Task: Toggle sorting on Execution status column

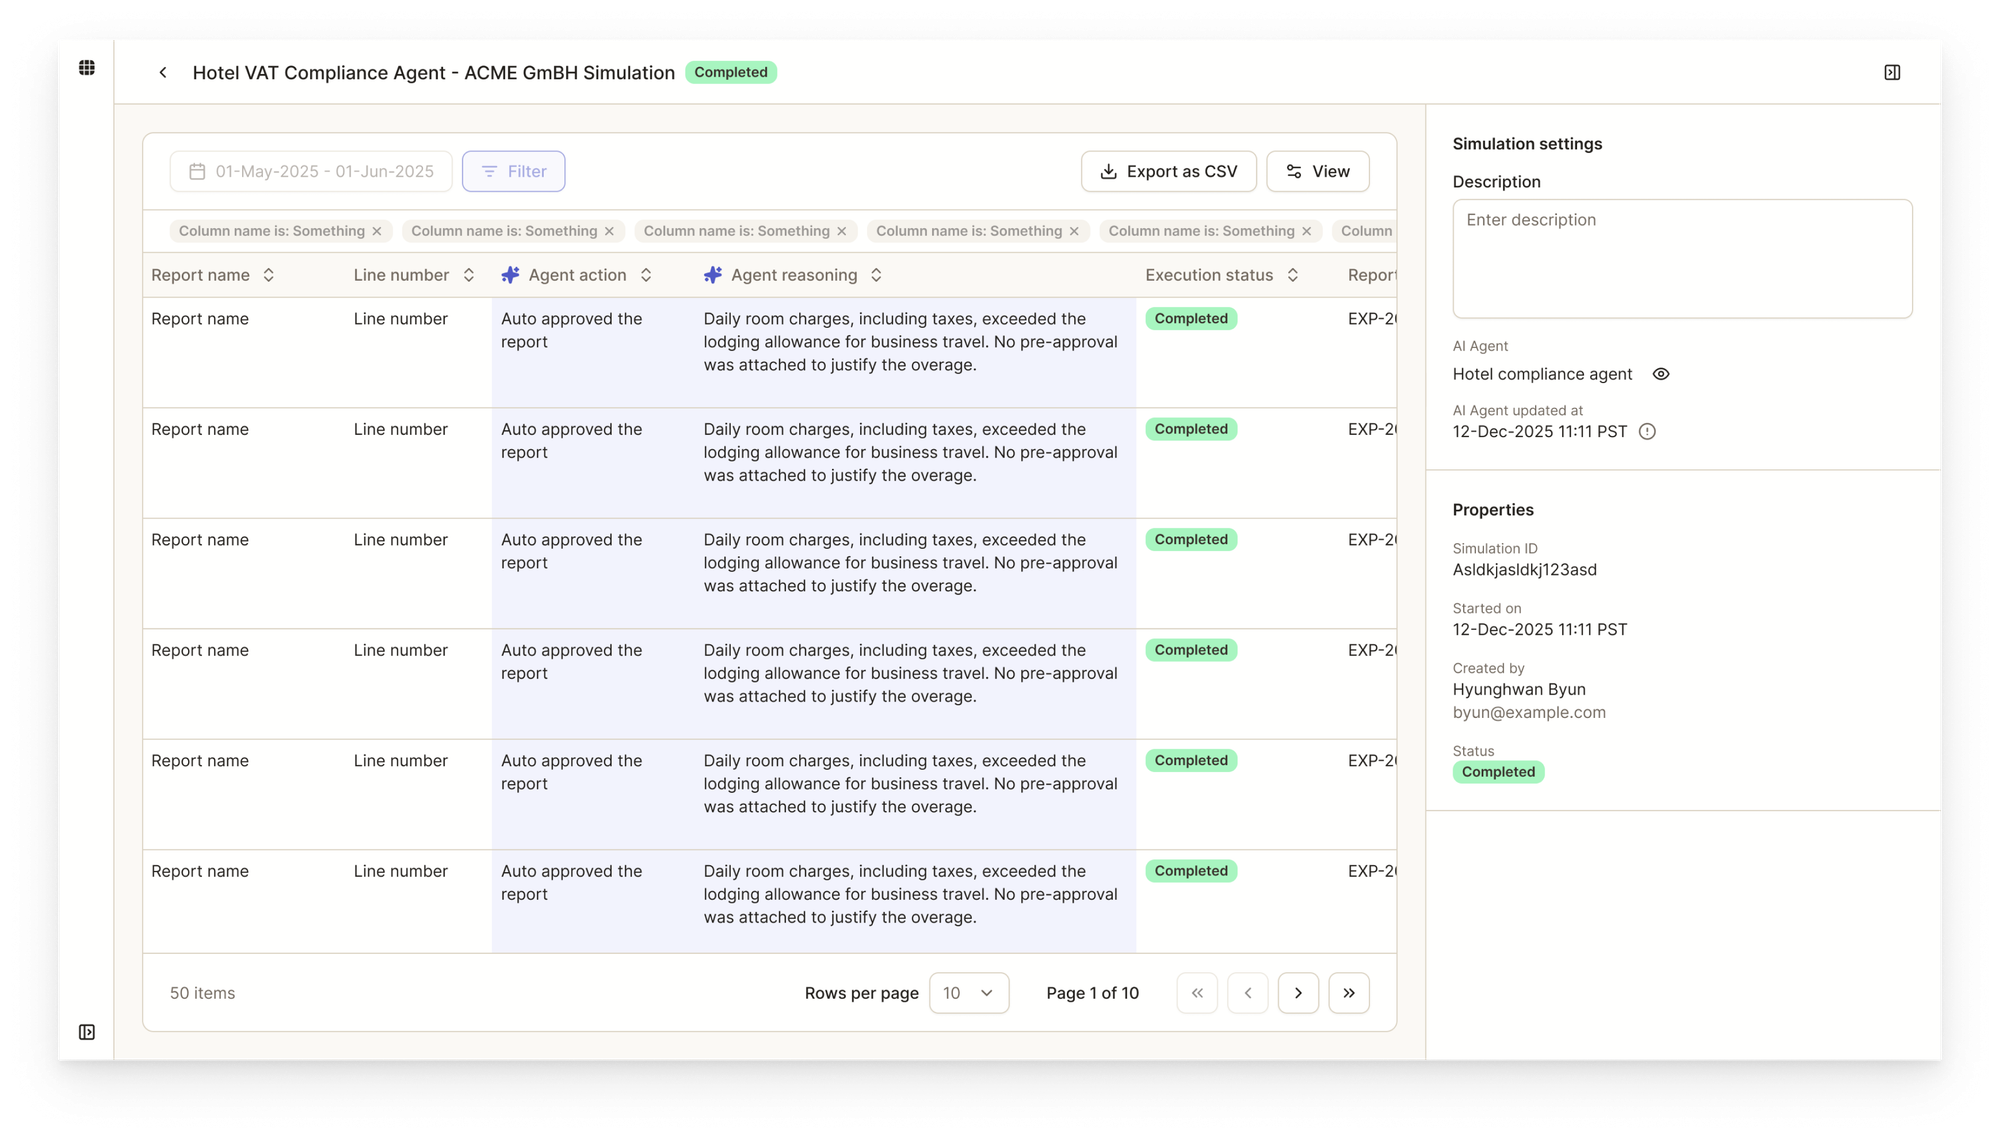Action: [1292, 275]
